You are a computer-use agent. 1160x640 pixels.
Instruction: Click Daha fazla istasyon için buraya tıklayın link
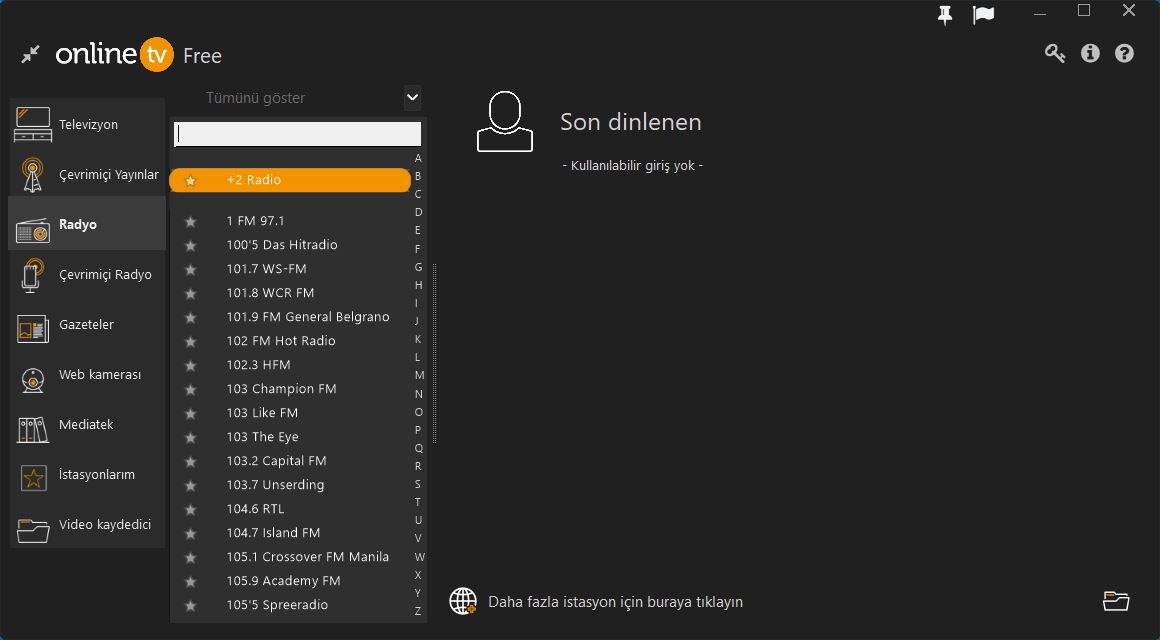(616, 602)
